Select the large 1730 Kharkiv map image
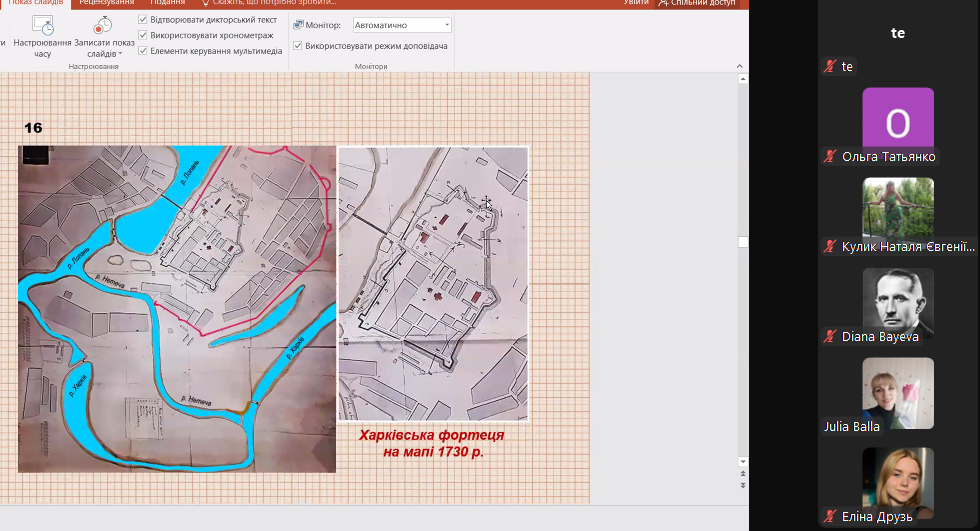Image resolution: width=980 pixels, height=531 pixels. tap(177, 309)
